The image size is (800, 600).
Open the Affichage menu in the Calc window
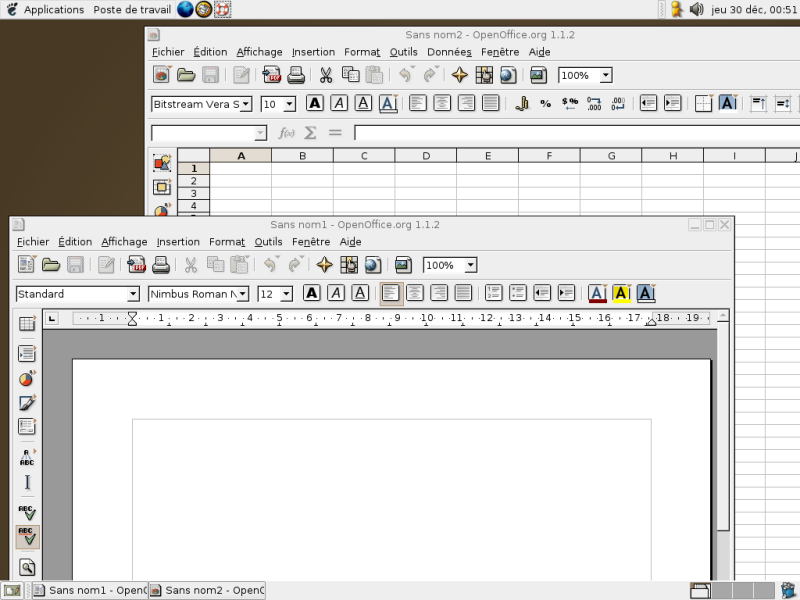pyautogui.click(x=259, y=52)
